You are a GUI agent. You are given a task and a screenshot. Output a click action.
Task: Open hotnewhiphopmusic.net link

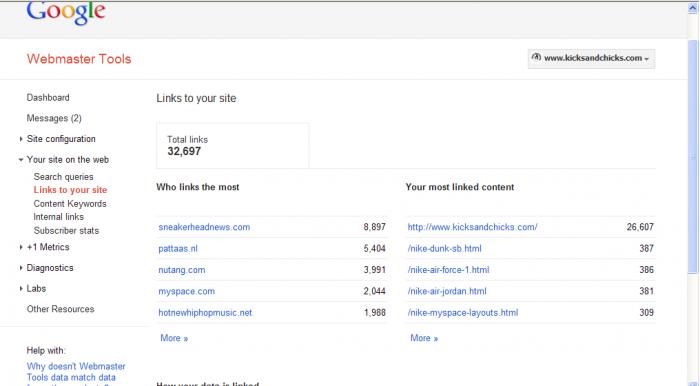point(205,313)
